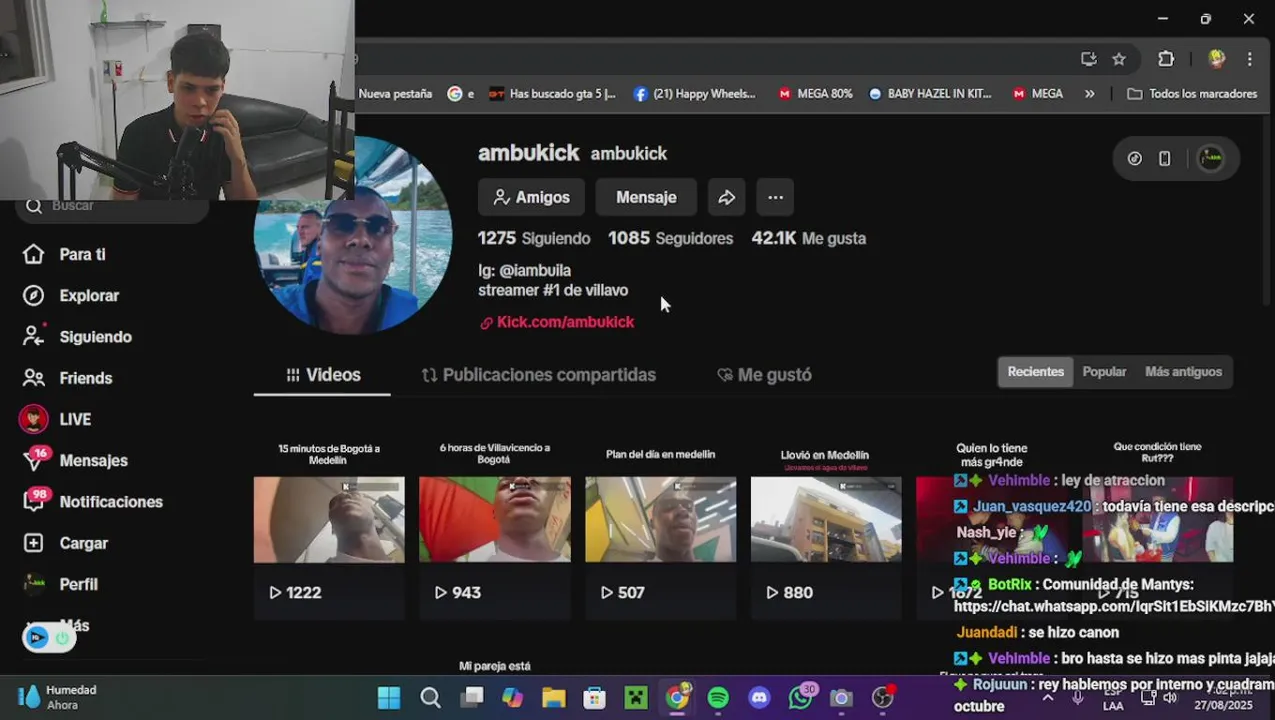1275x720 pixels.
Task: Open the Todos los marcadores folder
Action: [x=1191, y=94]
